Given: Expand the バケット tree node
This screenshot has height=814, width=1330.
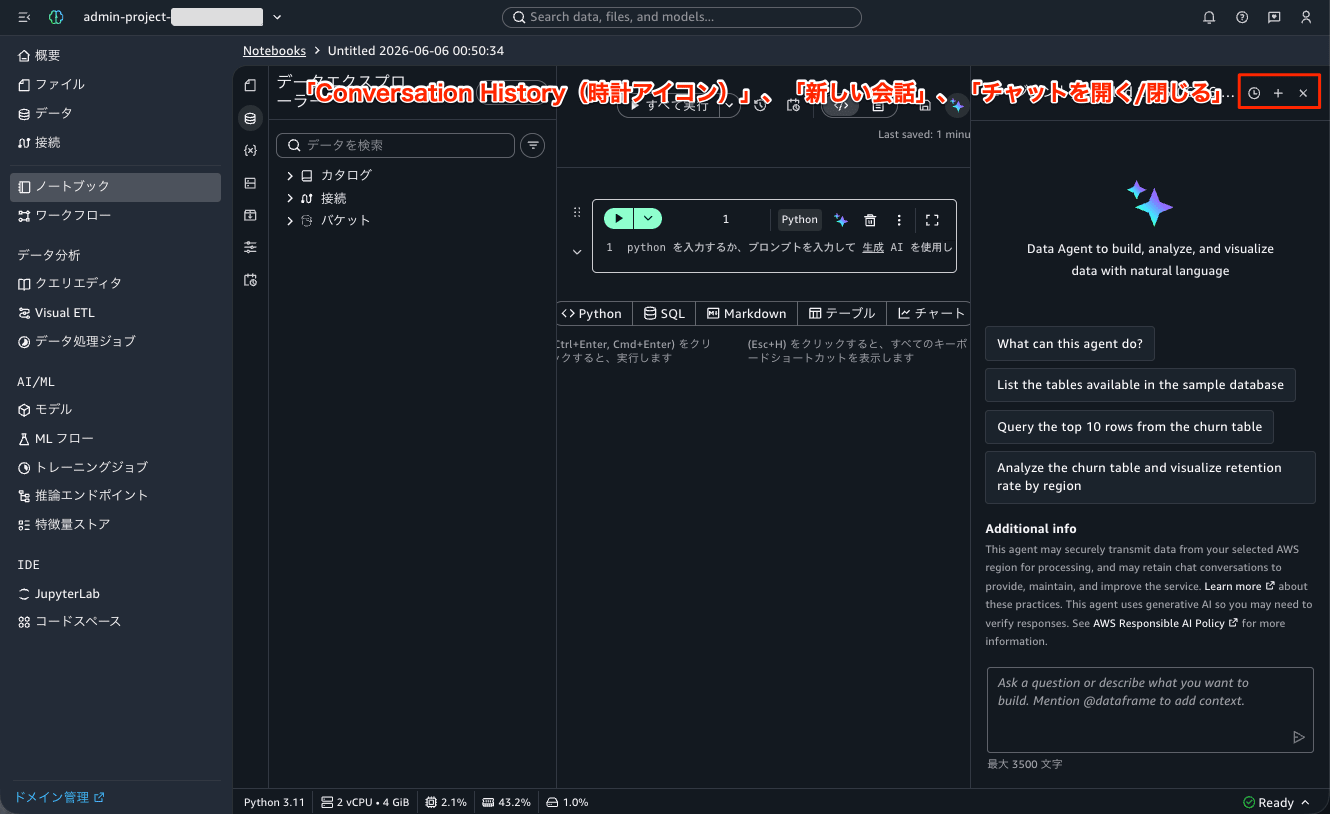Looking at the screenshot, I should (290, 220).
